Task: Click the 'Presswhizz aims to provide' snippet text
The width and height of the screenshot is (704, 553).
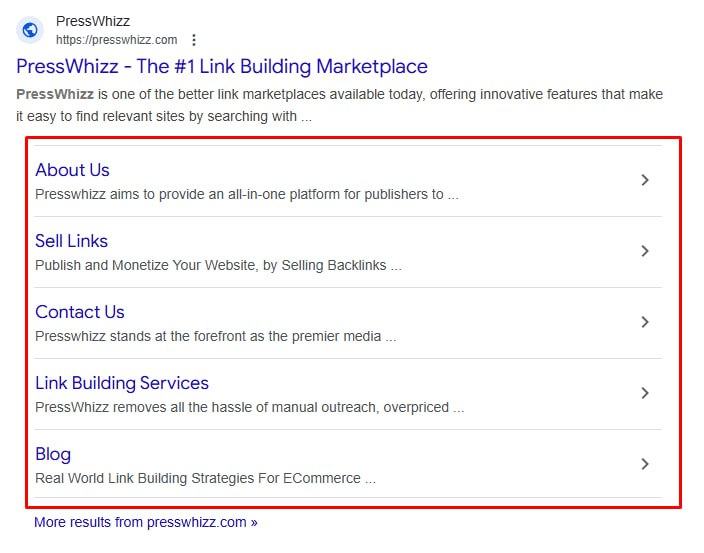Action: pyautogui.click(x=246, y=195)
